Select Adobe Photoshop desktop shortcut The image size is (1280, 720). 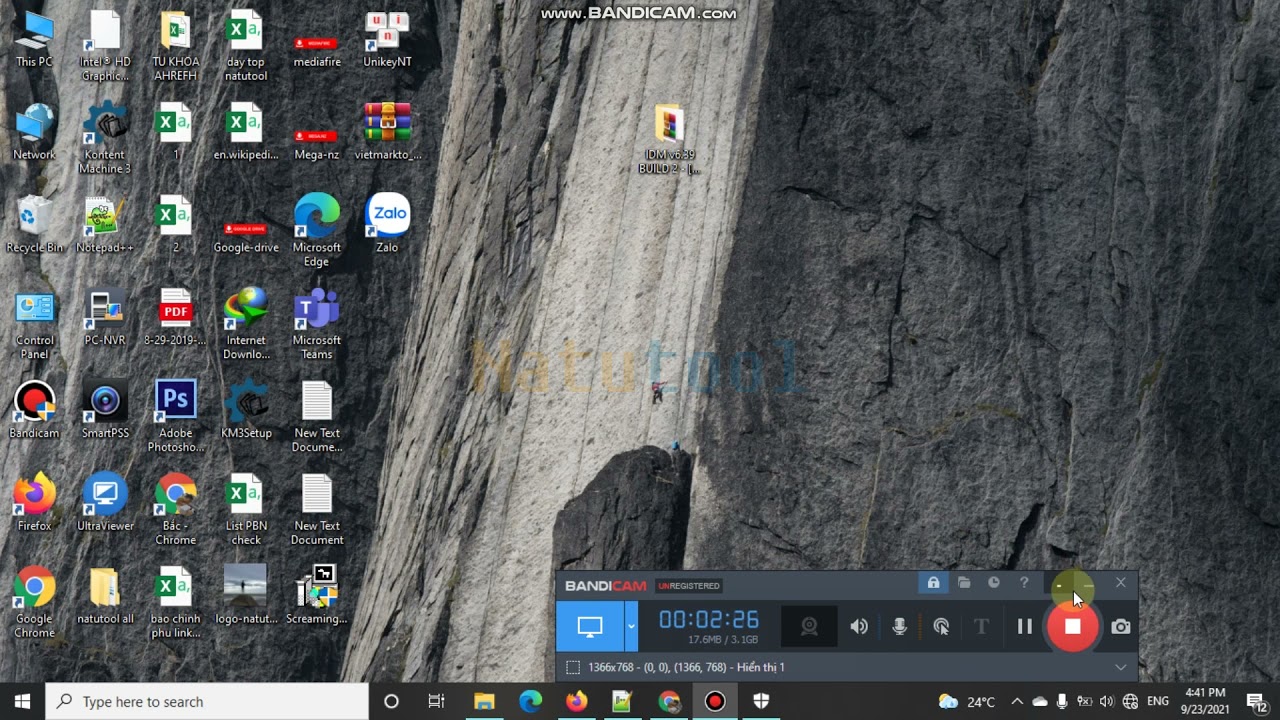pyautogui.click(x=175, y=418)
